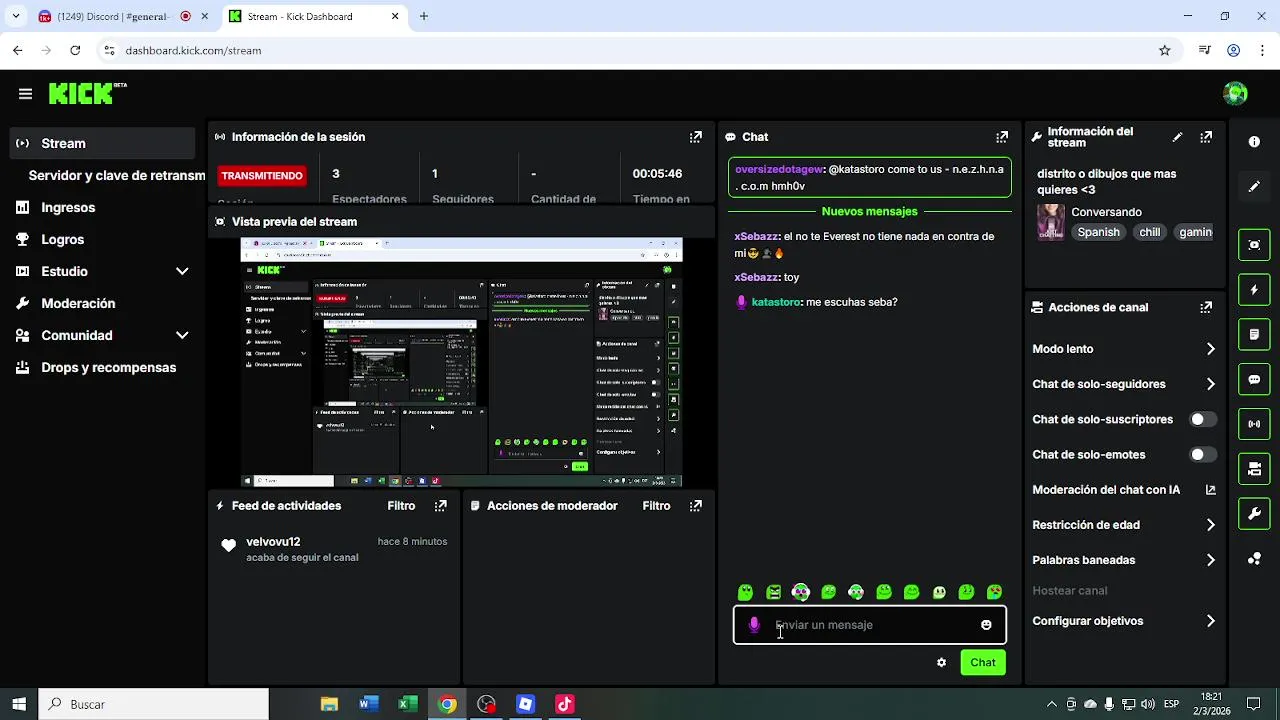The width and height of the screenshot is (1280, 720).
Task: Click the three-dots icon at bottom of right rail
Action: coord(1254,559)
